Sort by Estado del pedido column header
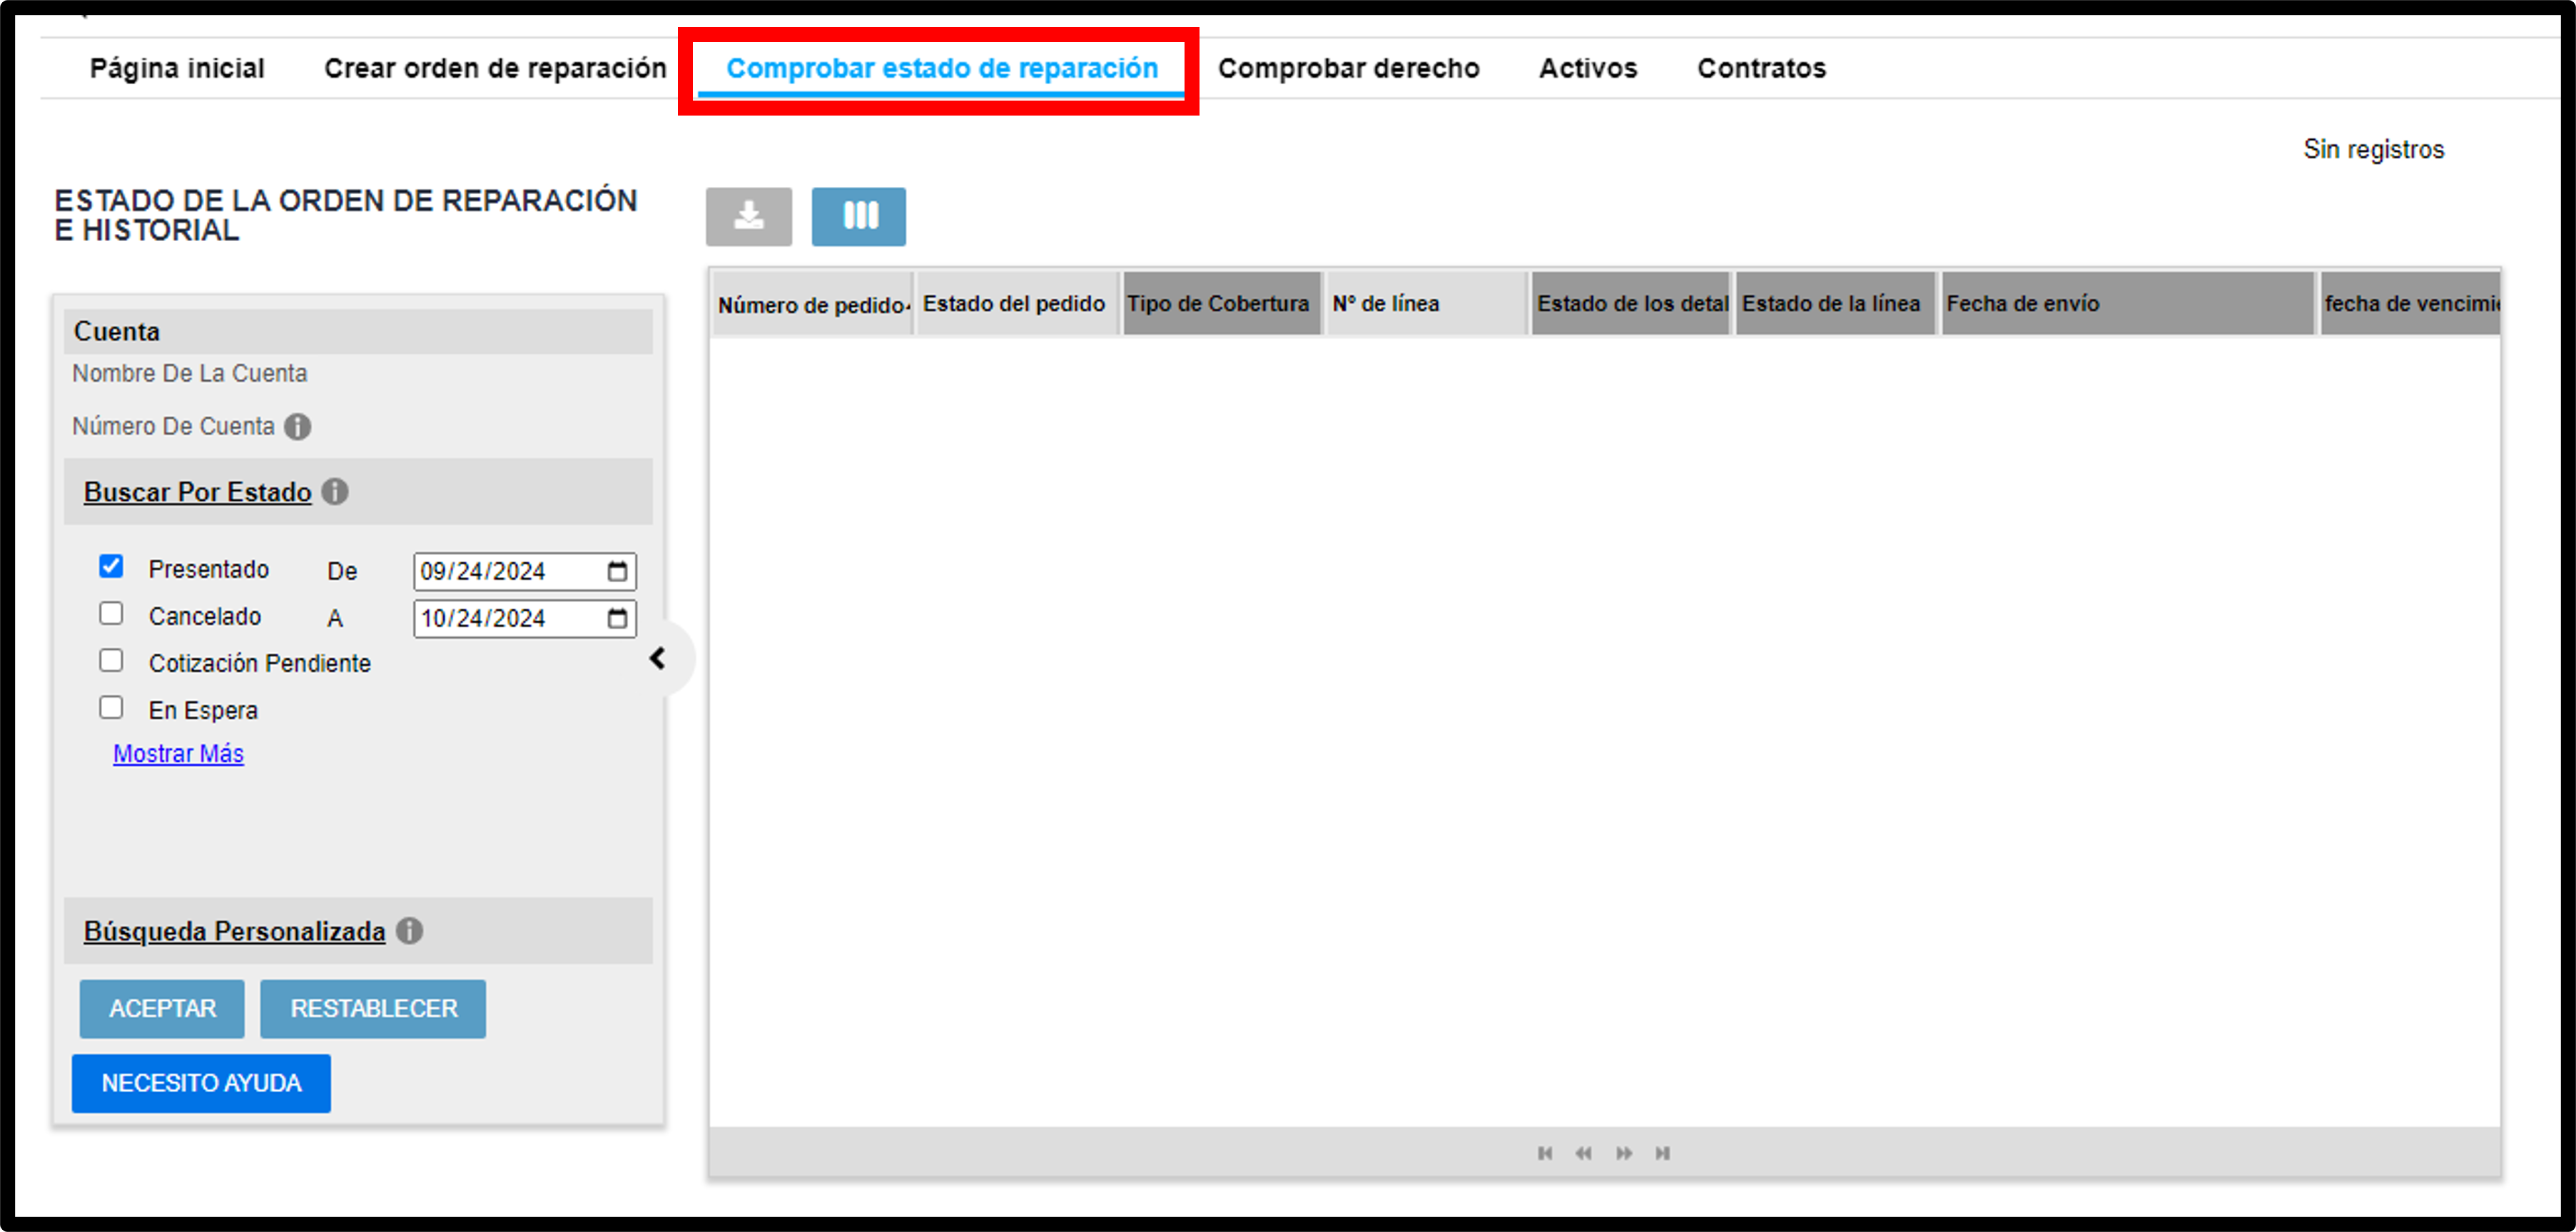 [1017, 304]
